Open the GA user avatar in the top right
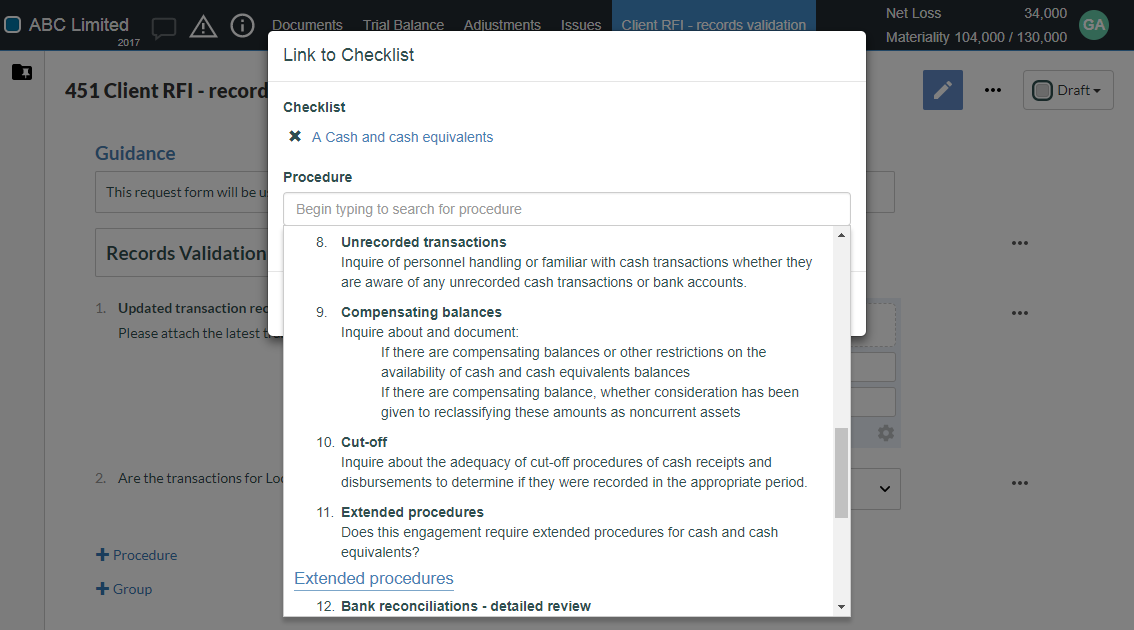 1093,25
